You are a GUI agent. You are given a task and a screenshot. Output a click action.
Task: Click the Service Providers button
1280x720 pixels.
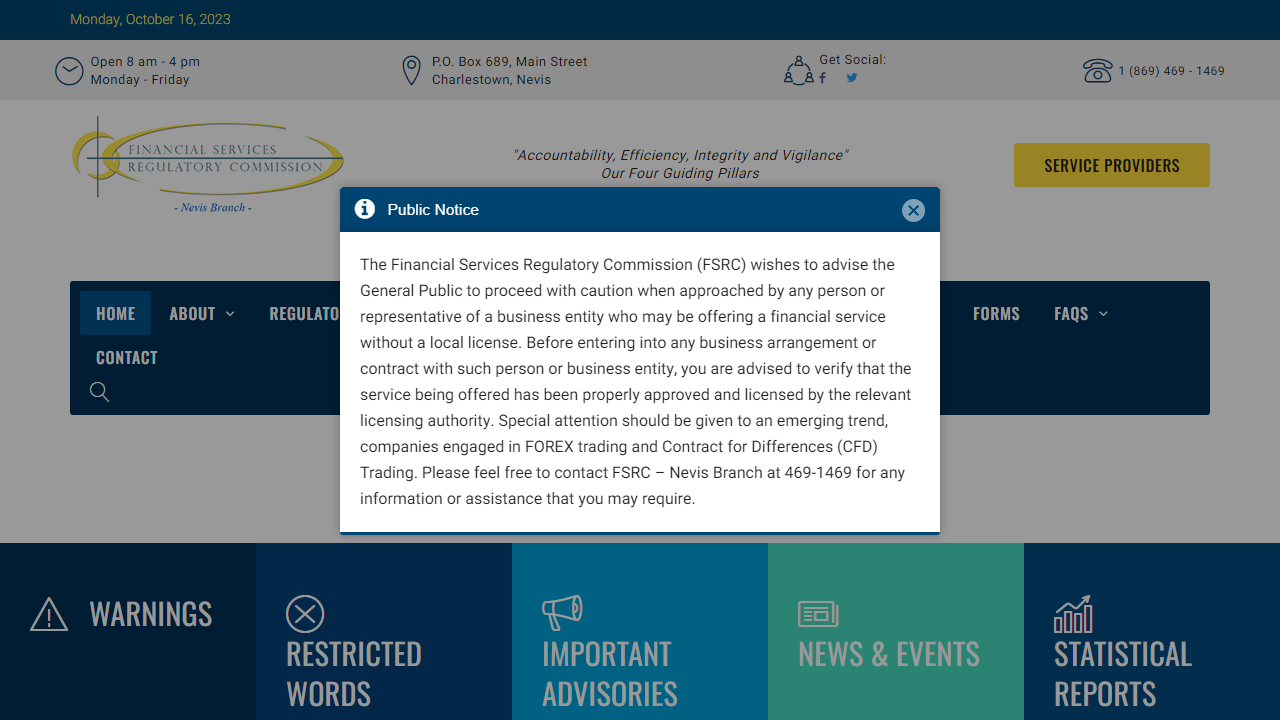1111,165
